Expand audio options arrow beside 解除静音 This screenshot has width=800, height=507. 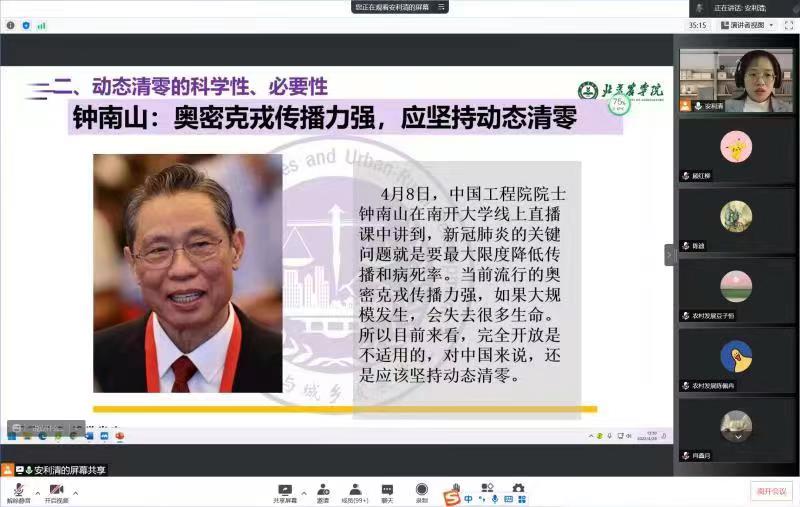click(x=38, y=493)
